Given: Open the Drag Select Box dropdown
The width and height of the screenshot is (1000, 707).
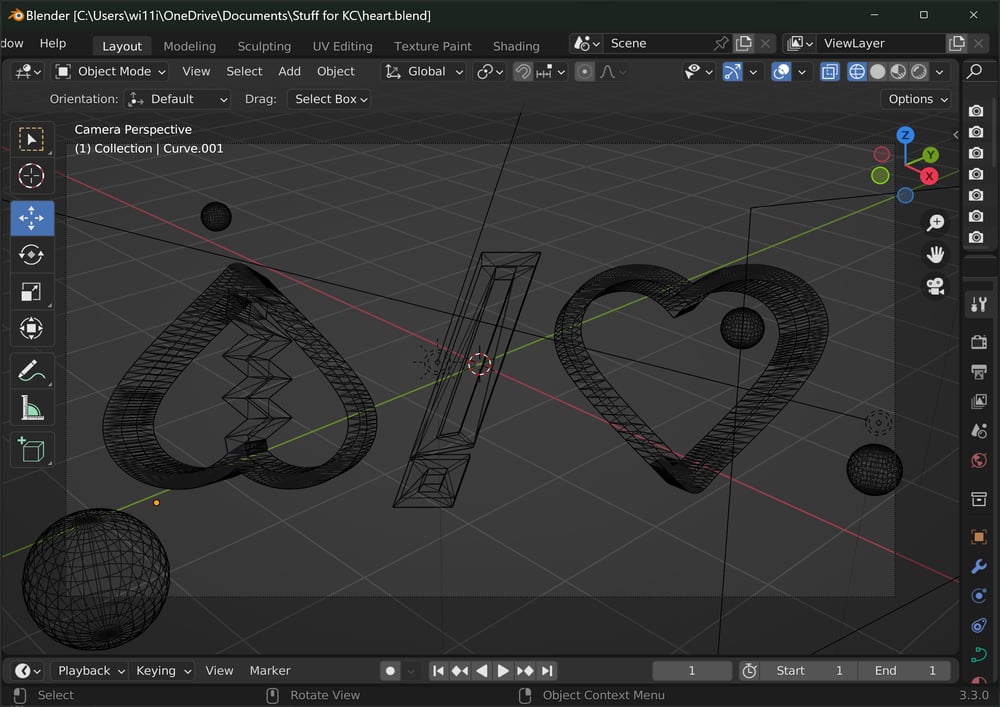Looking at the screenshot, I should (329, 99).
